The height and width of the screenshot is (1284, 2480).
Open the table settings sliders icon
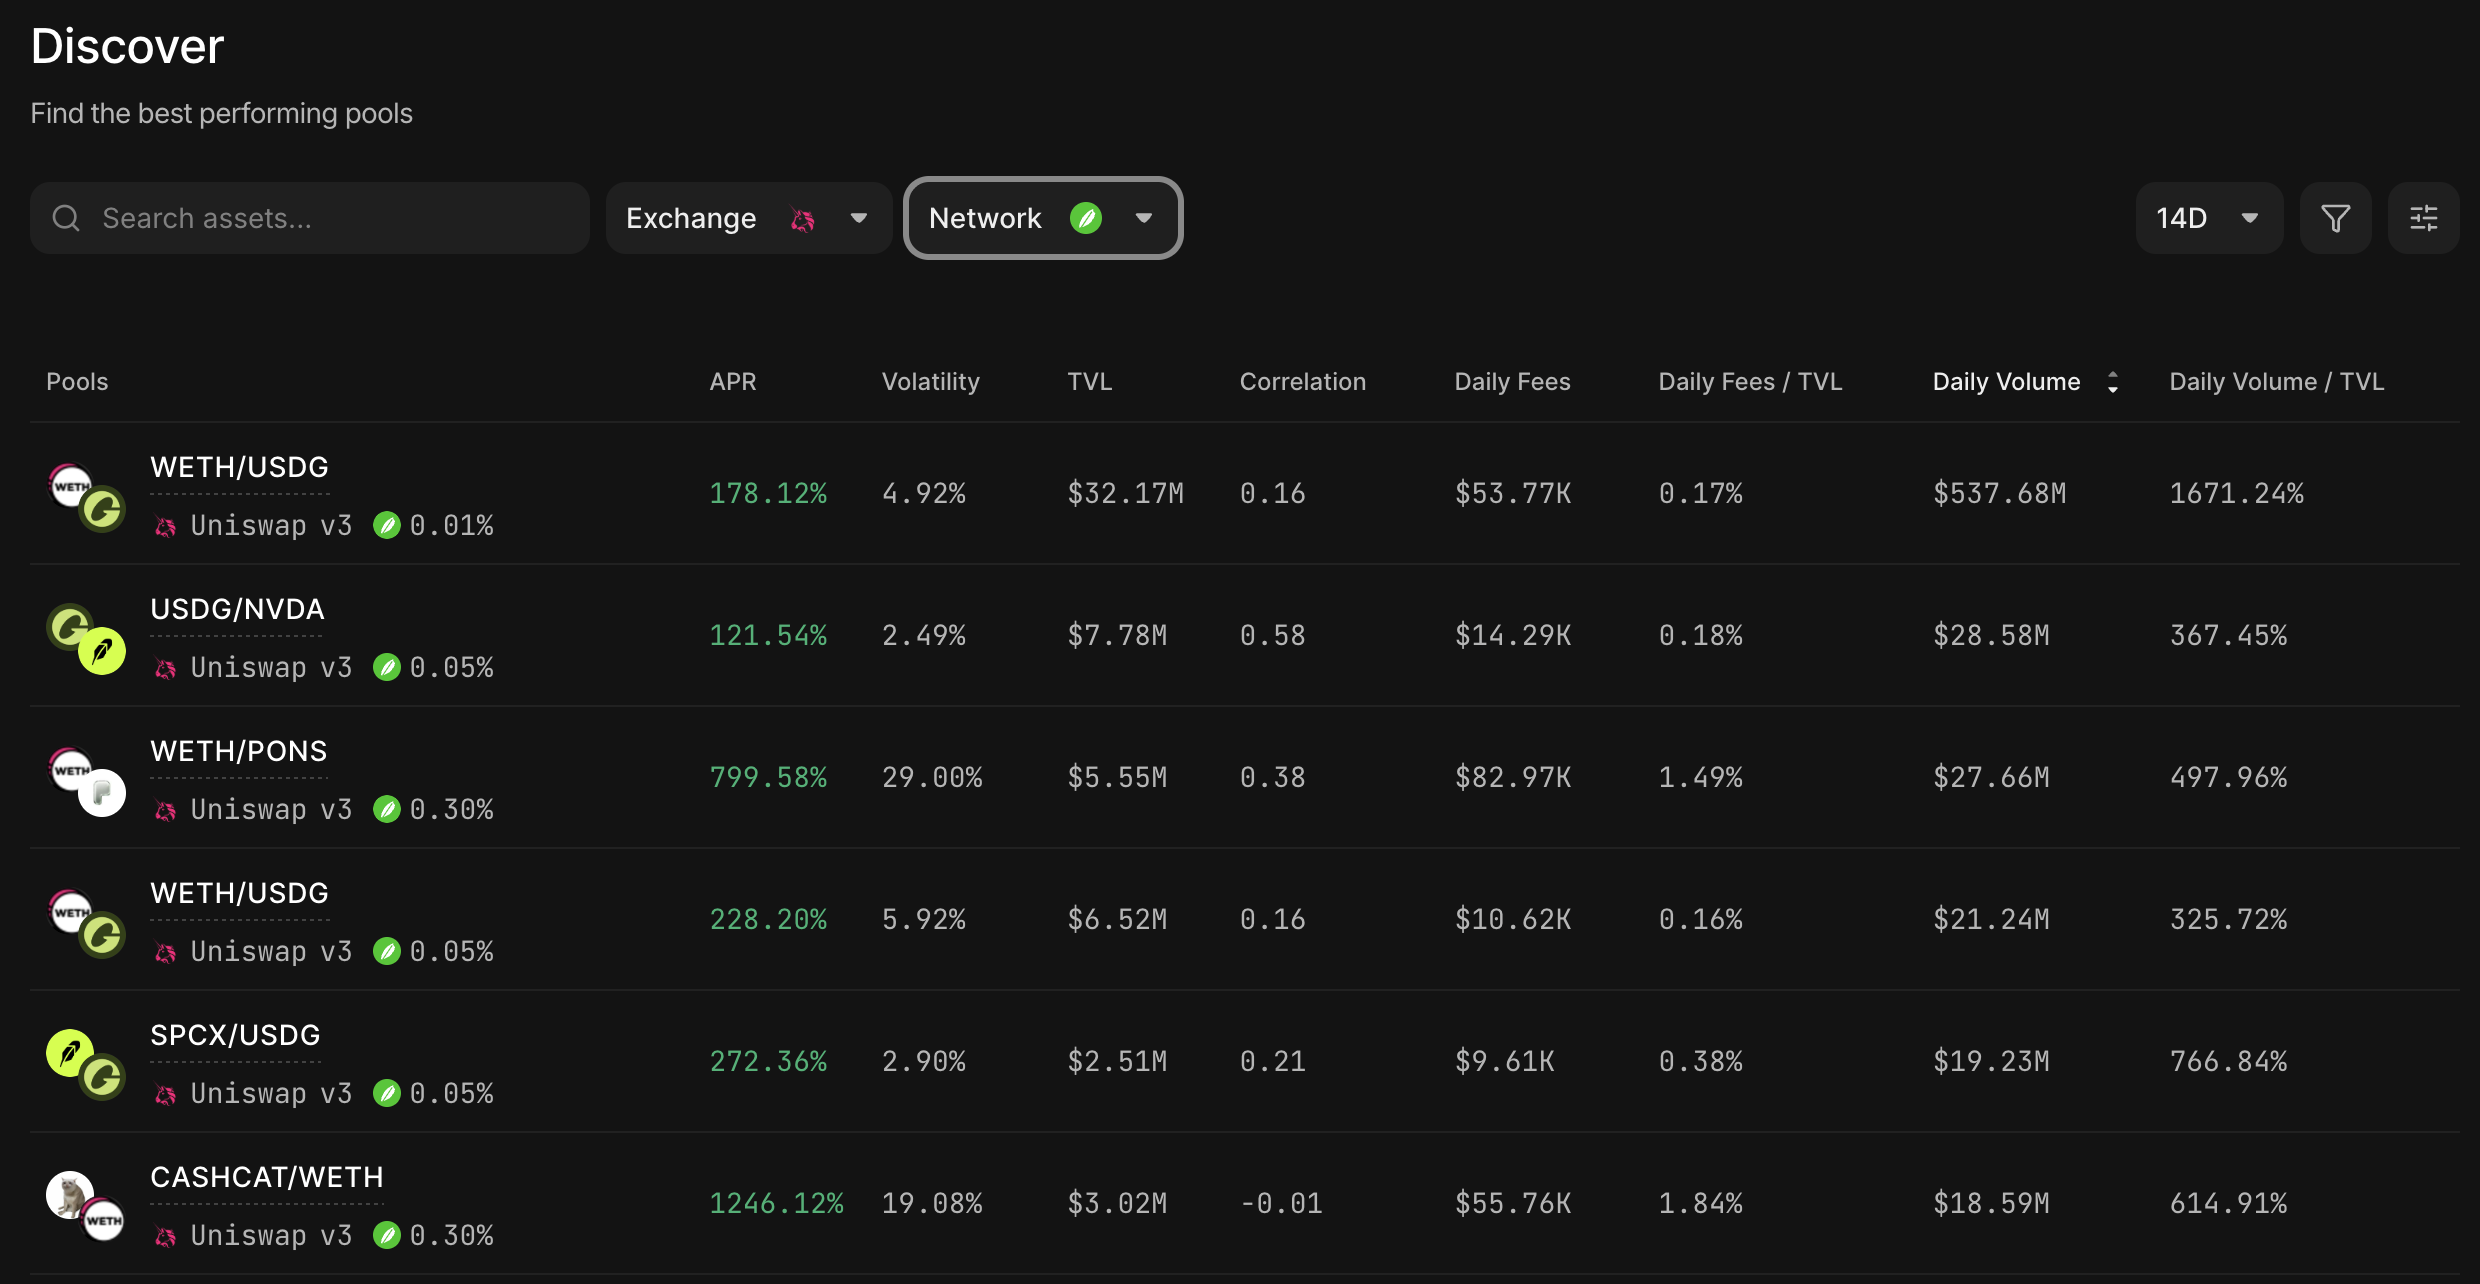[2423, 218]
